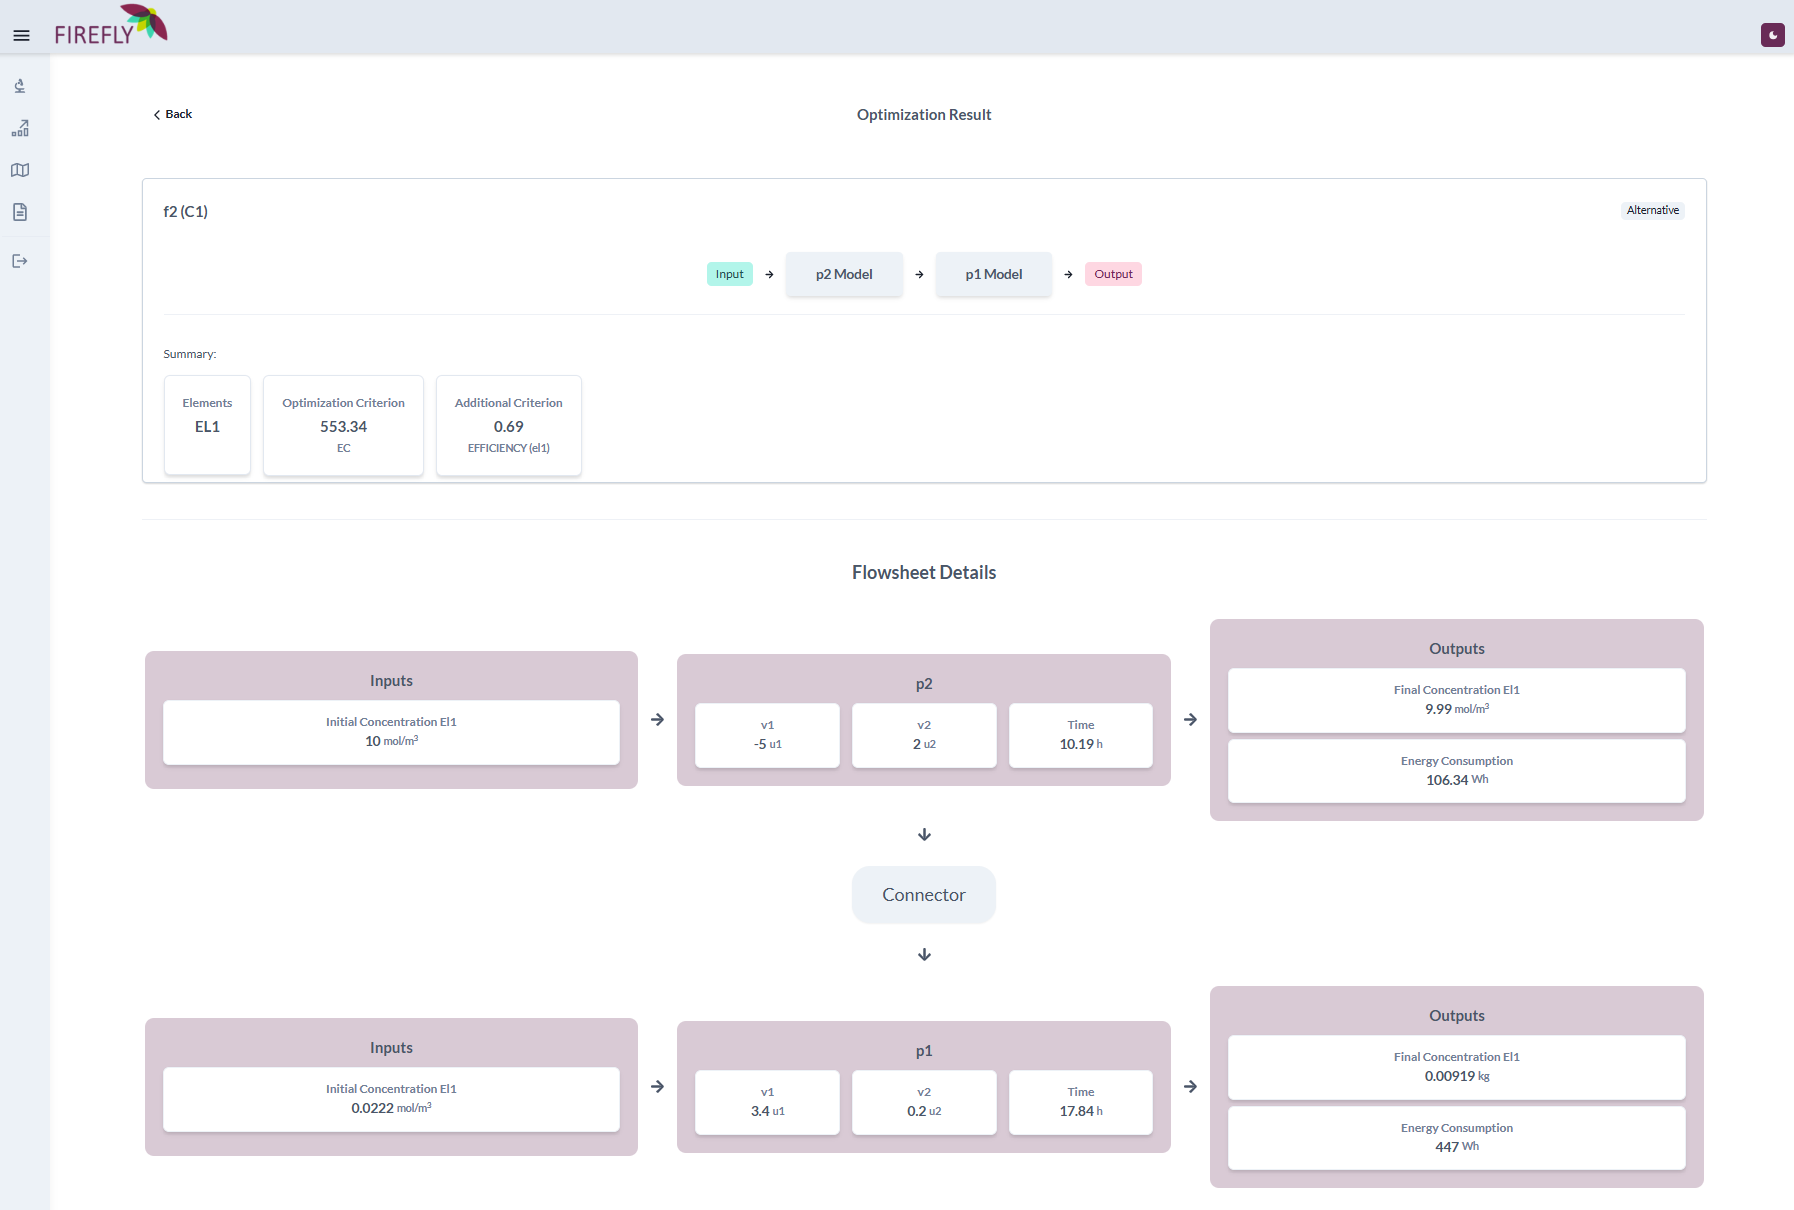This screenshot has width=1794, height=1210.
Task: Open the document icon in sidebar
Action: tap(20, 212)
